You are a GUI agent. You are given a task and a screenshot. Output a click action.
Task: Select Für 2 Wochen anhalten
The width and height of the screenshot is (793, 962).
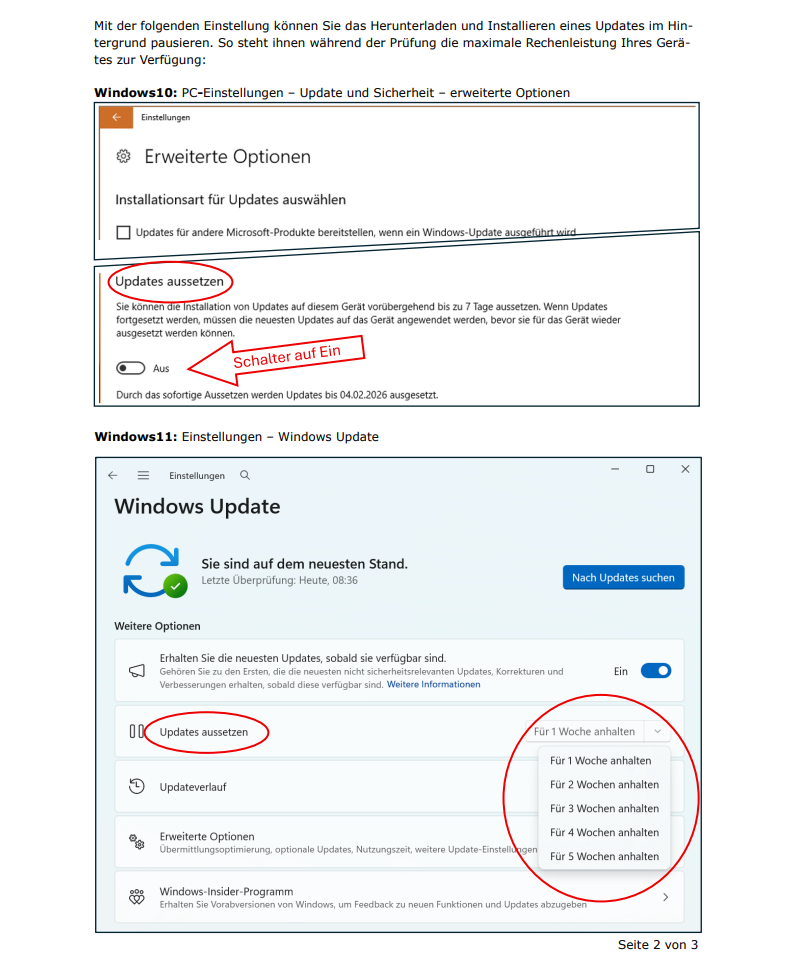tap(604, 784)
